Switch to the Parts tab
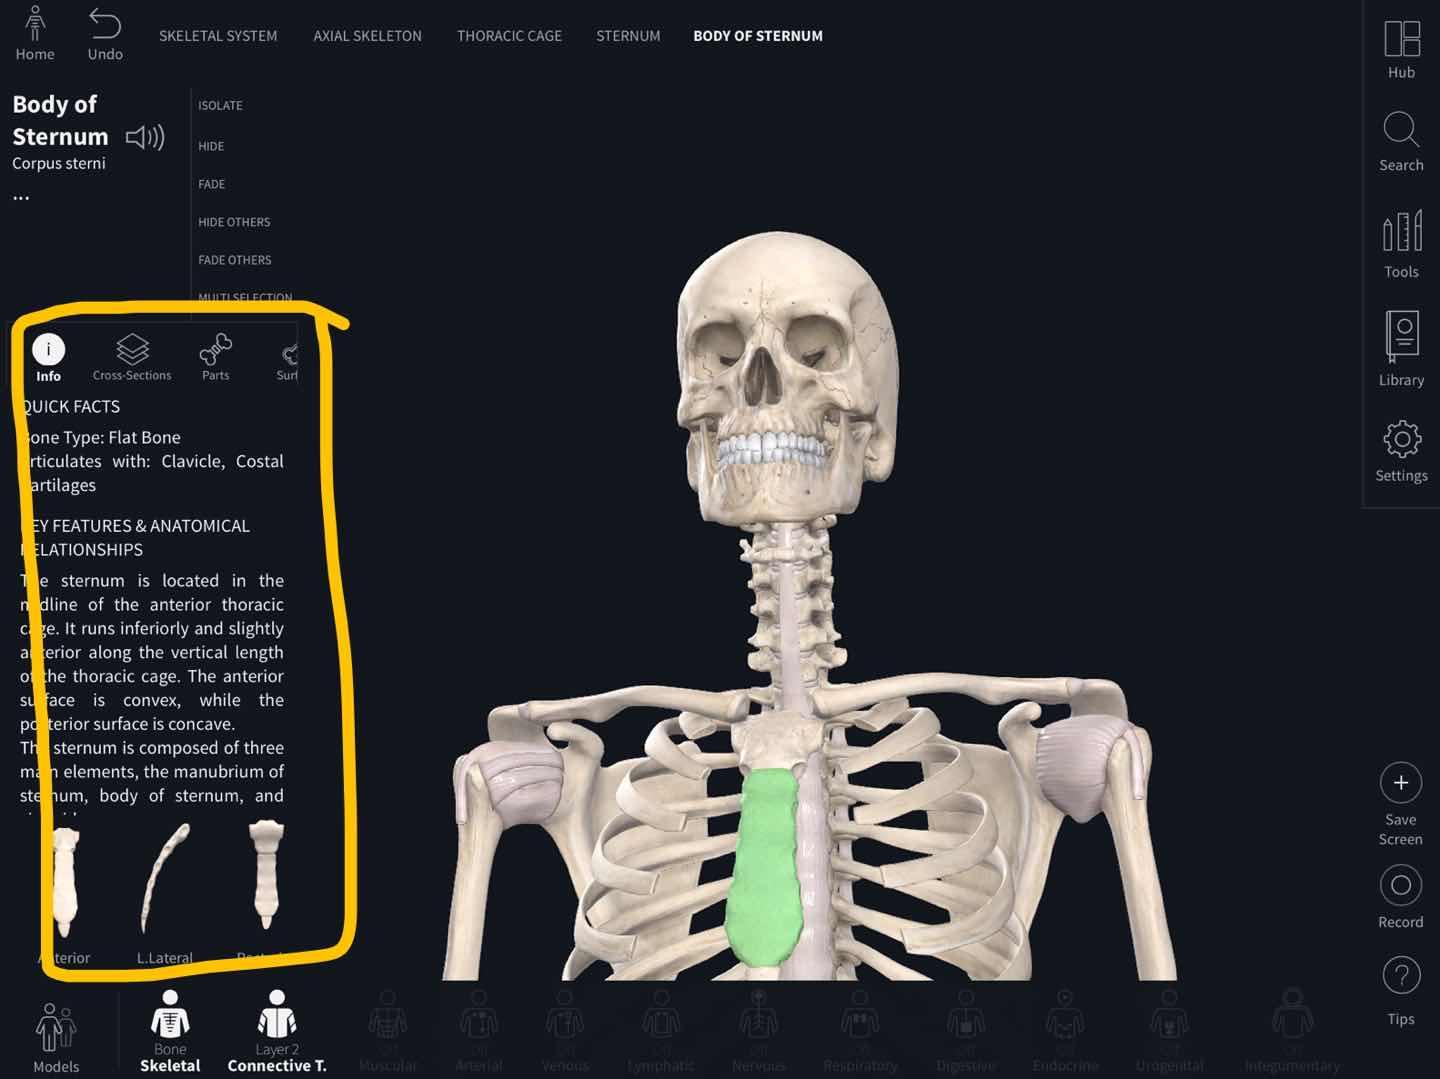The image size is (1440, 1079). point(215,357)
